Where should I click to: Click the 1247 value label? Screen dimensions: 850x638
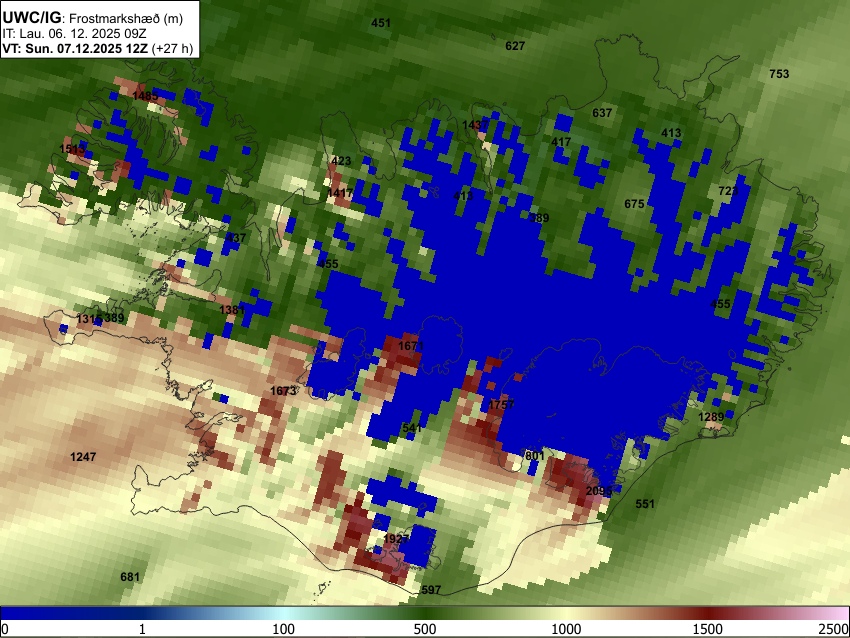pos(83,457)
